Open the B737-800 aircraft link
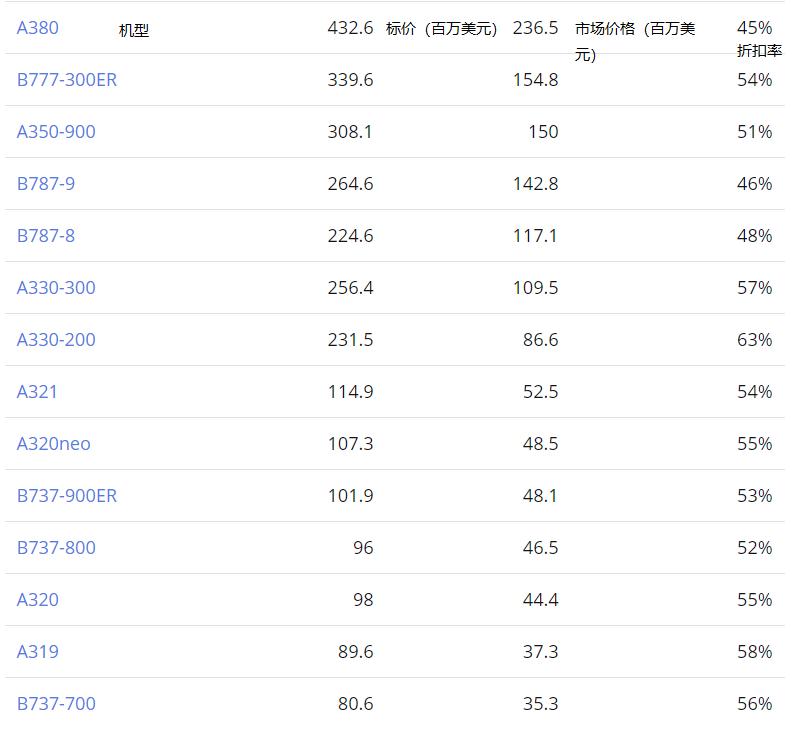Screen dimensions: 796x733 (x=56, y=548)
